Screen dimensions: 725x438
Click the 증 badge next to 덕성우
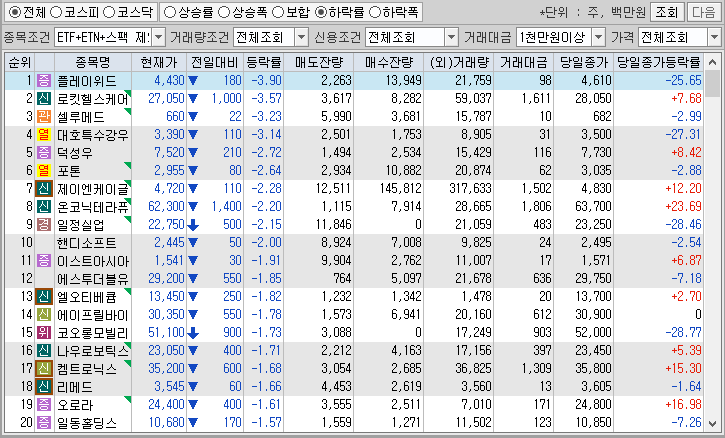[44, 152]
